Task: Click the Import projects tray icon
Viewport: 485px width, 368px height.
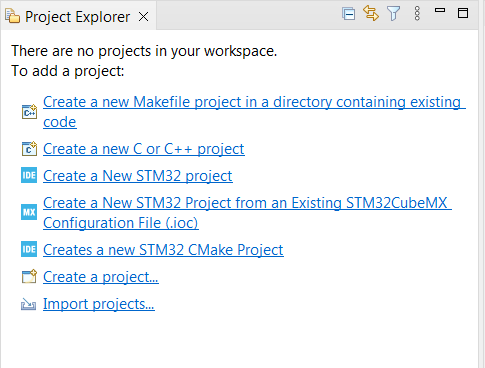Action: pos(29,304)
